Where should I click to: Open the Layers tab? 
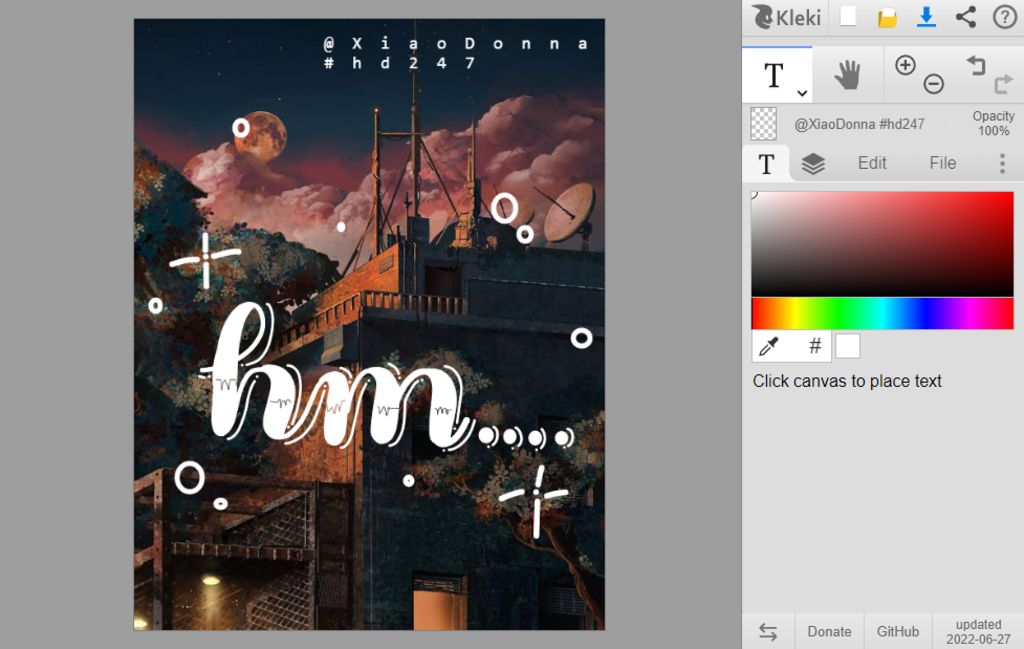tap(813, 164)
